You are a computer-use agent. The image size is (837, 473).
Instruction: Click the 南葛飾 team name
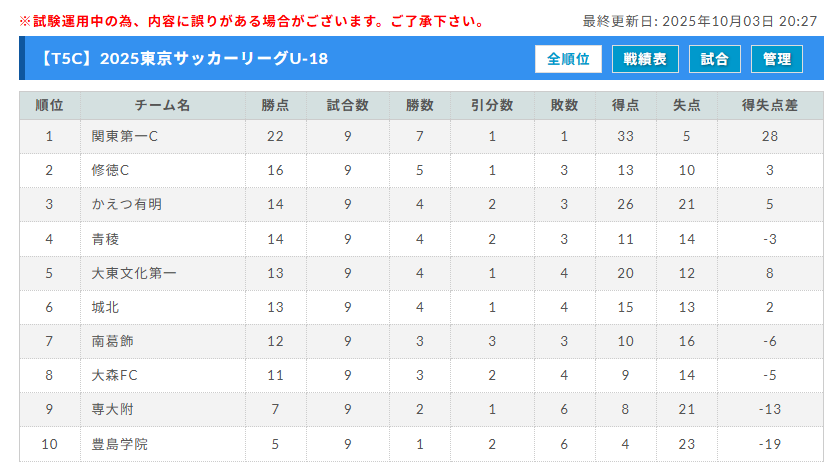[112, 341]
